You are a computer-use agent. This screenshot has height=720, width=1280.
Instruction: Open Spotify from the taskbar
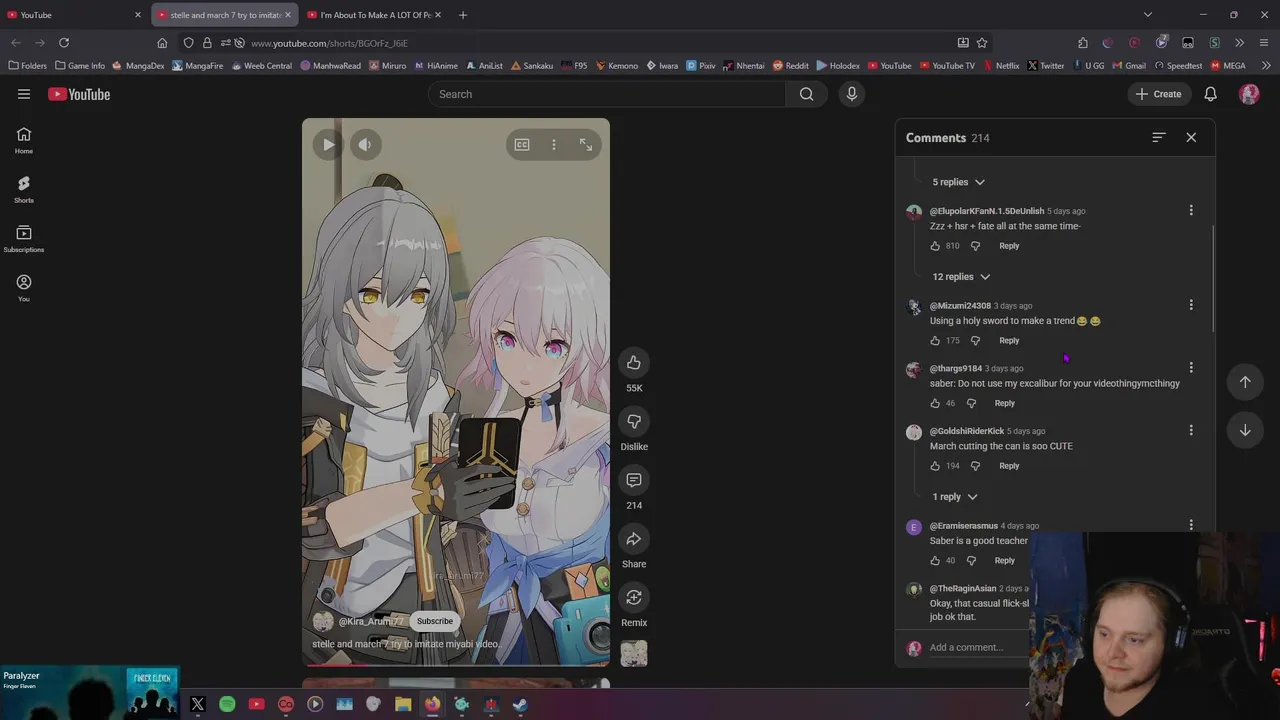pyautogui.click(x=227, y=705)
